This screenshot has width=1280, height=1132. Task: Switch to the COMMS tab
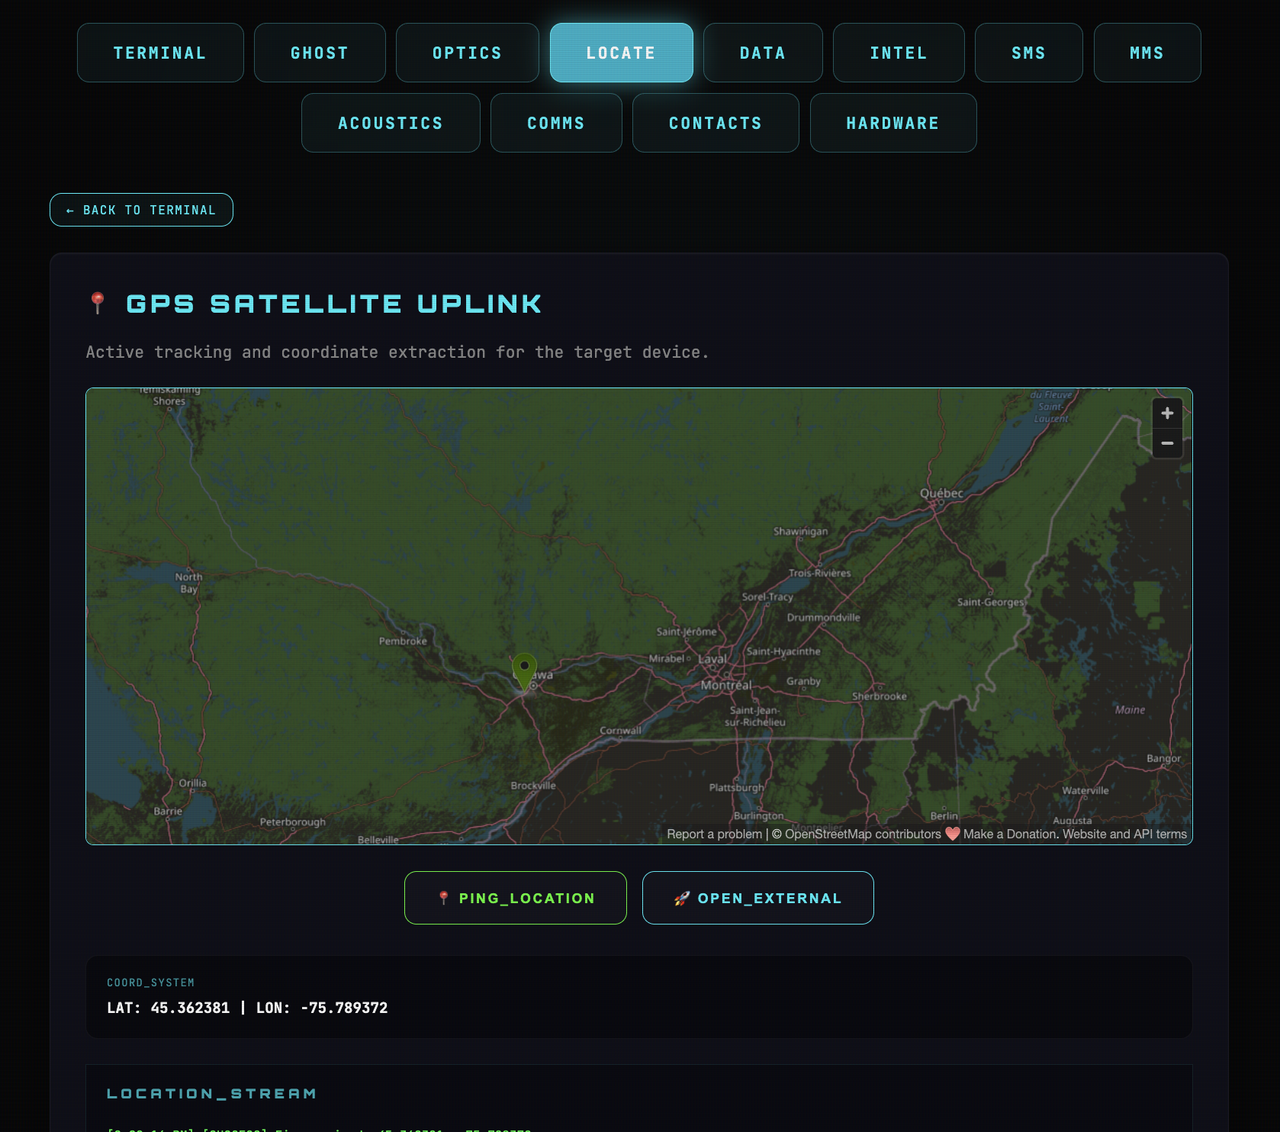point(556,123)
